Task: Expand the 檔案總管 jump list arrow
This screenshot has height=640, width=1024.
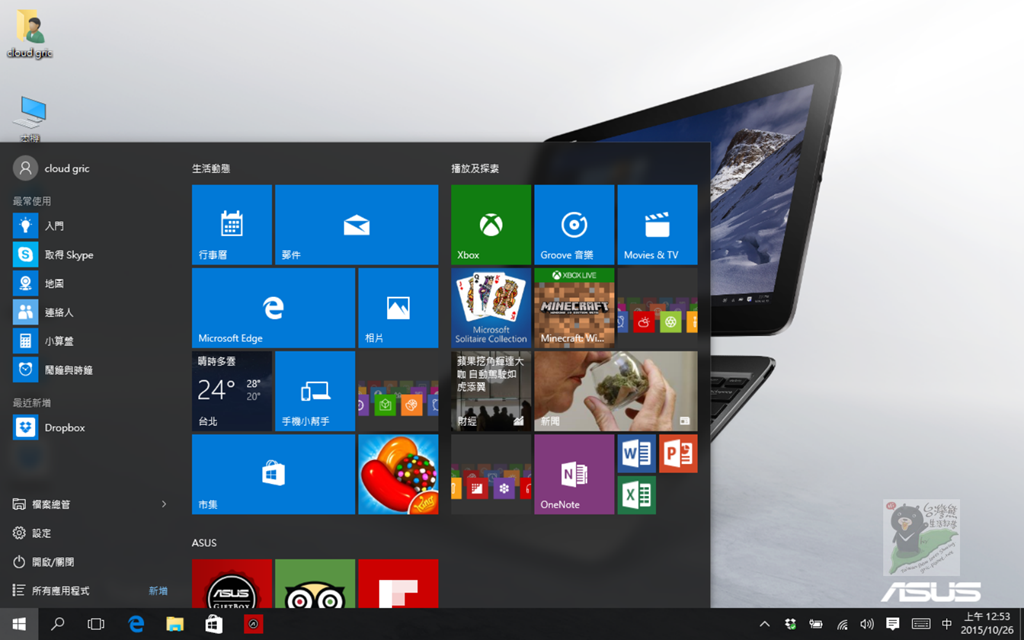Action: (164, 504)
